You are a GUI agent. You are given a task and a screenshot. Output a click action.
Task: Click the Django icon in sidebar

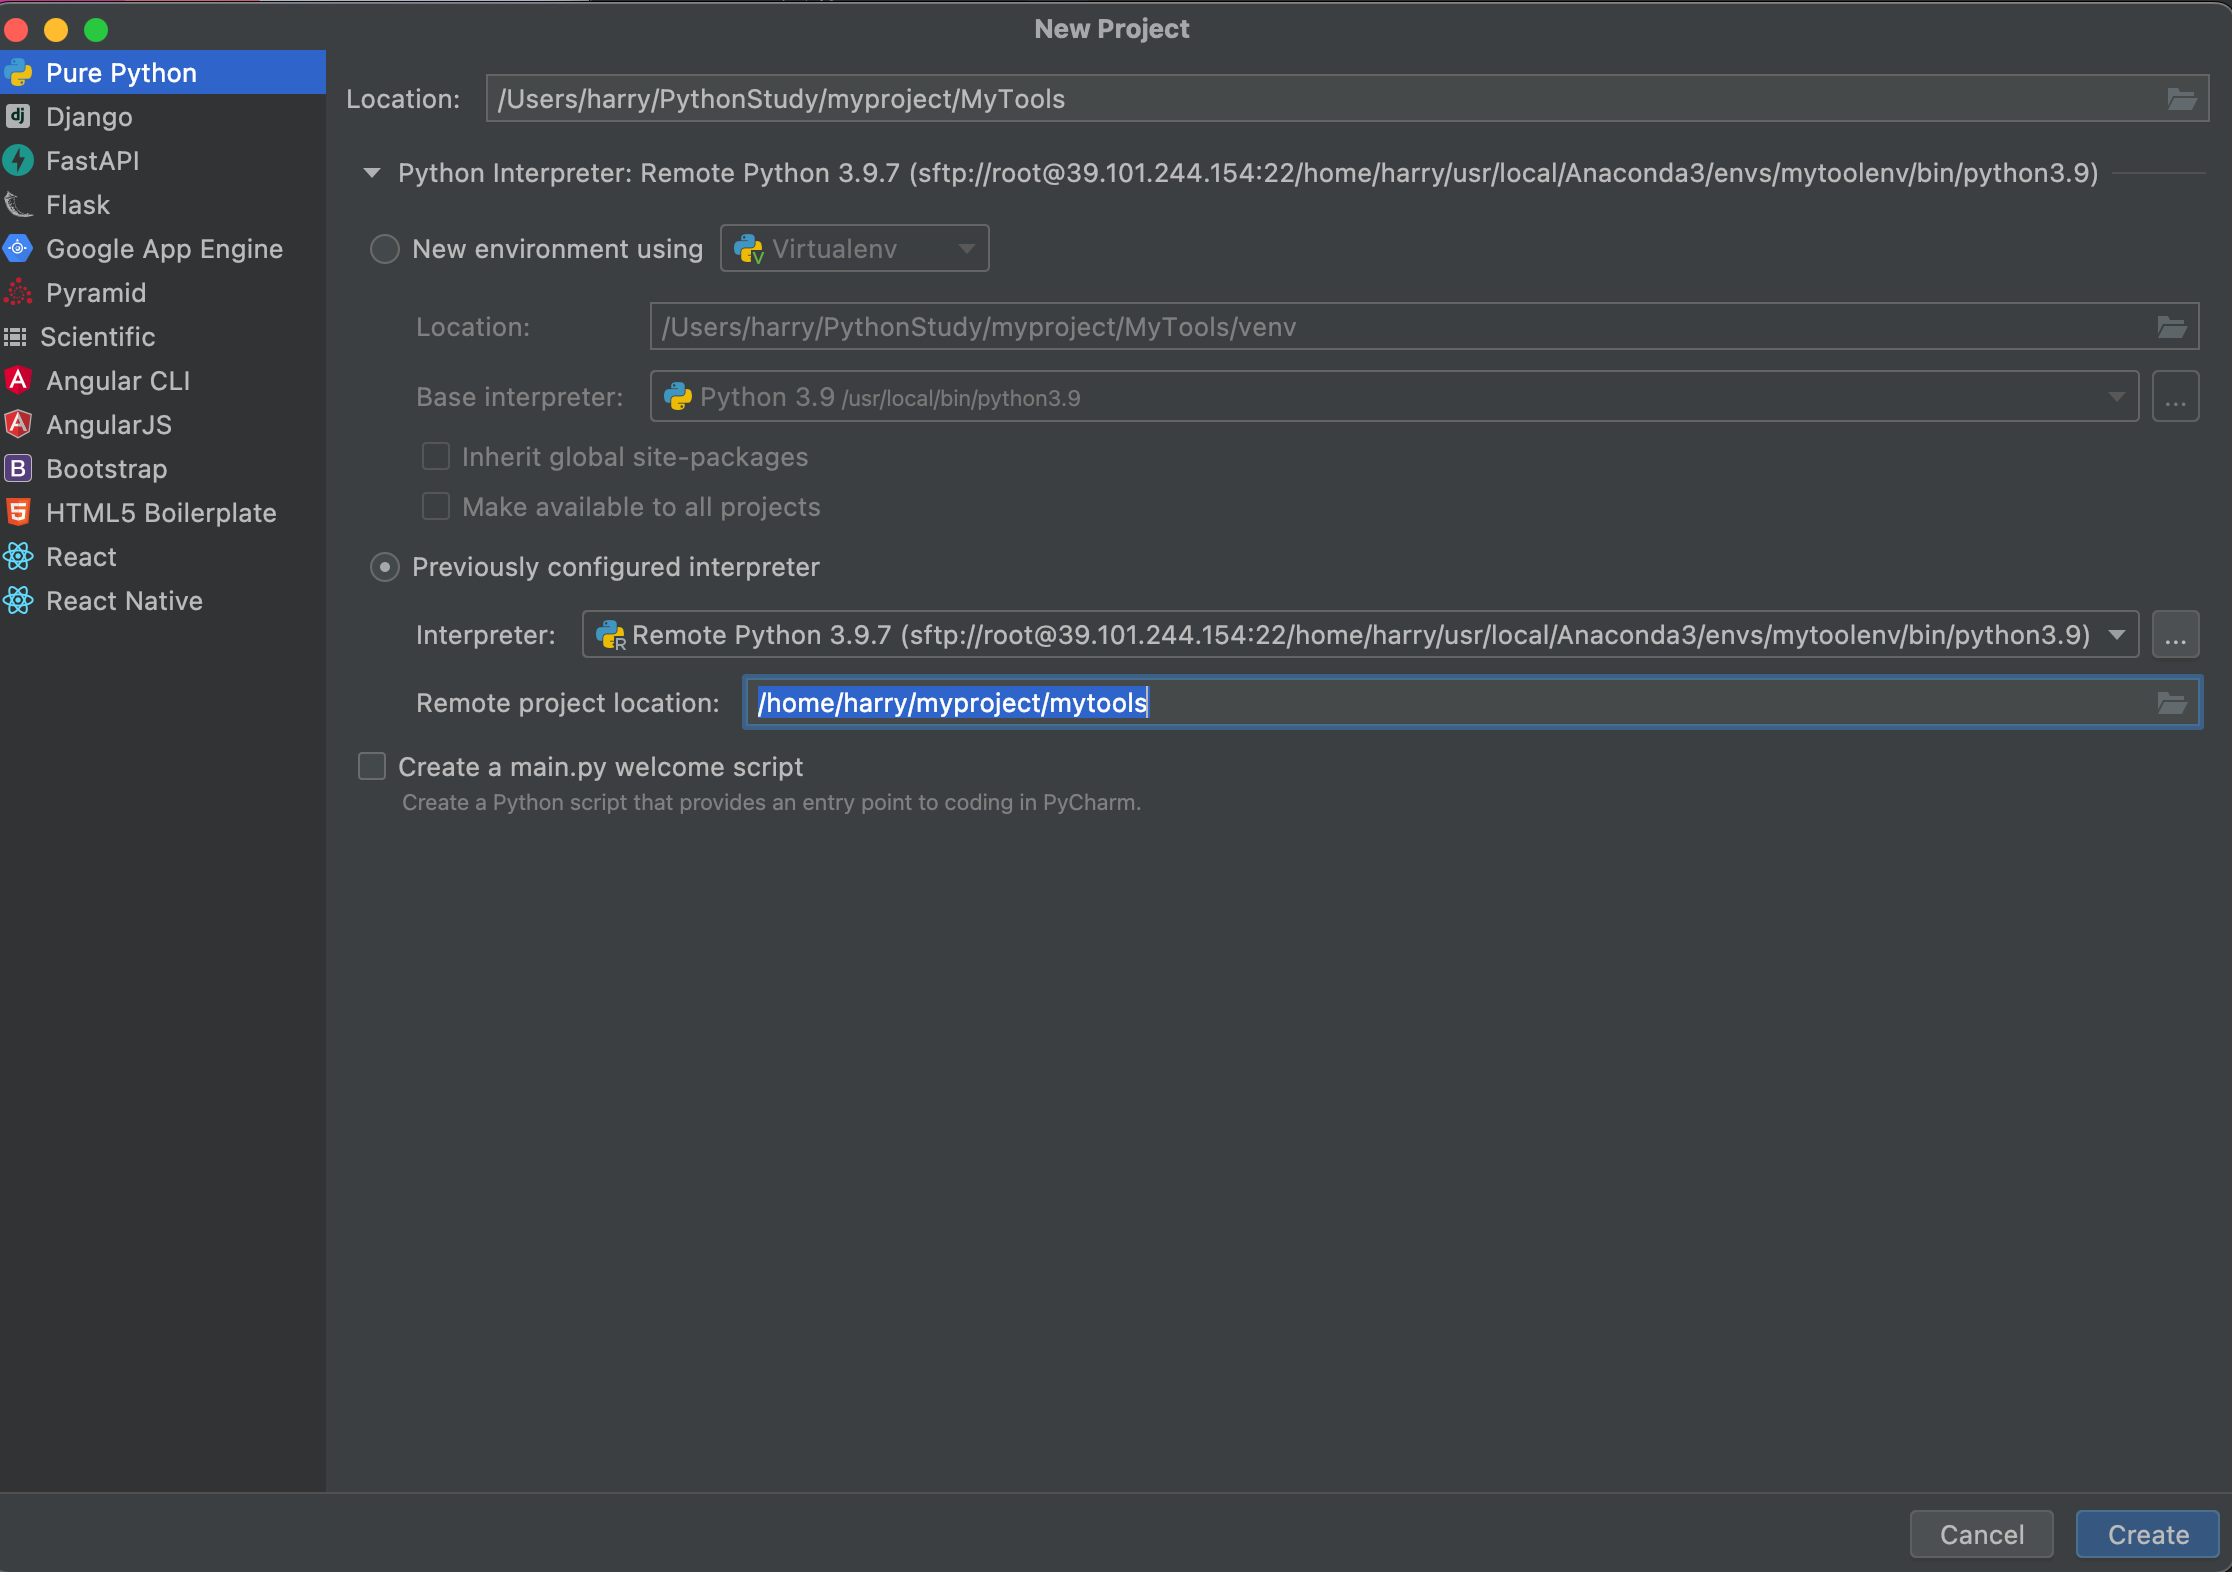(18, 116)
